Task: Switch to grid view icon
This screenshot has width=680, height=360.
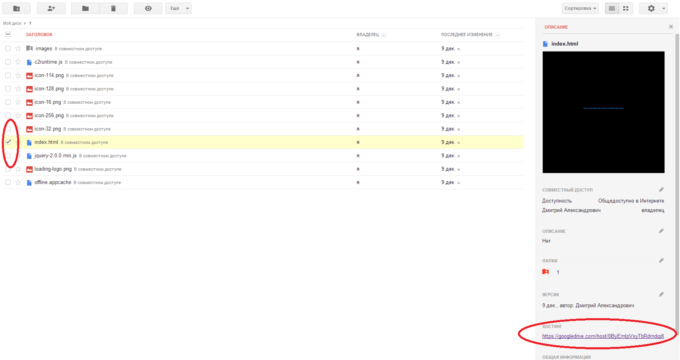Action: coord(626,8)
